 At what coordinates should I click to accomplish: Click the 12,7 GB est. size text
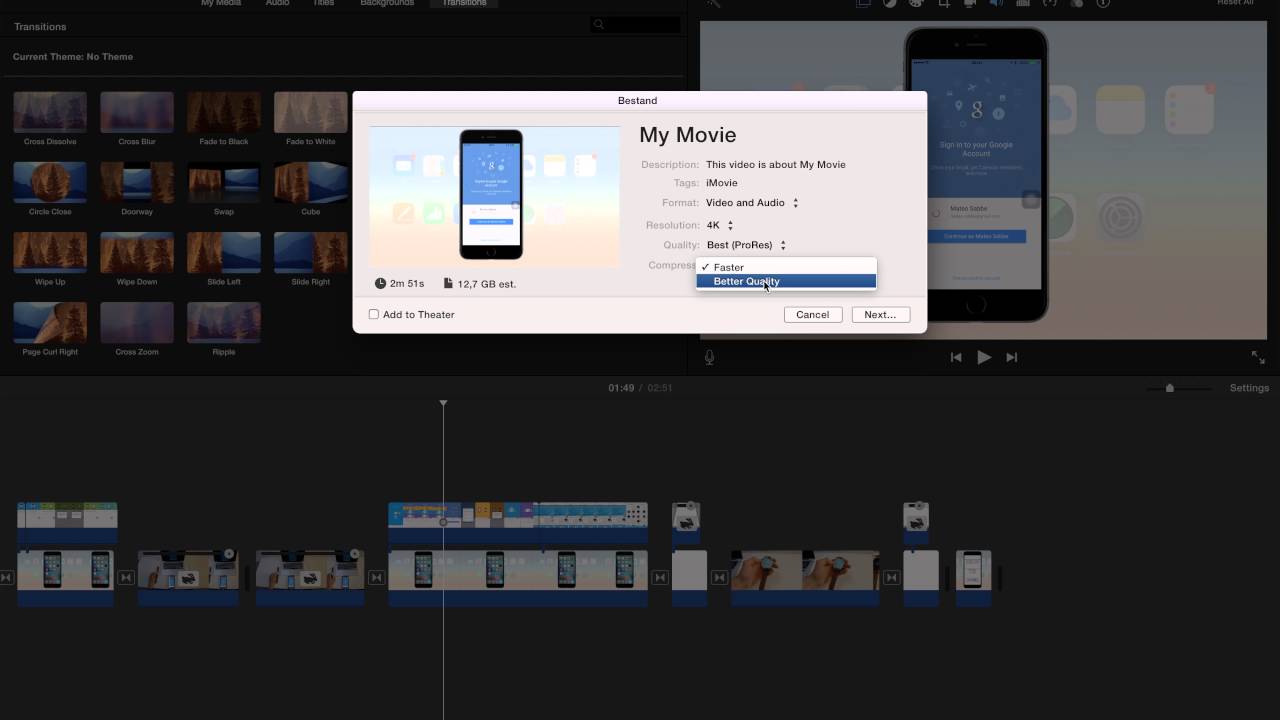[x=487, y=284]
